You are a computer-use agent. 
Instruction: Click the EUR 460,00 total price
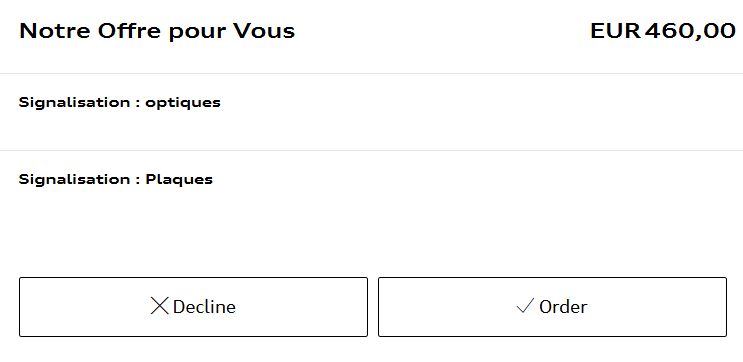[663, 31]
